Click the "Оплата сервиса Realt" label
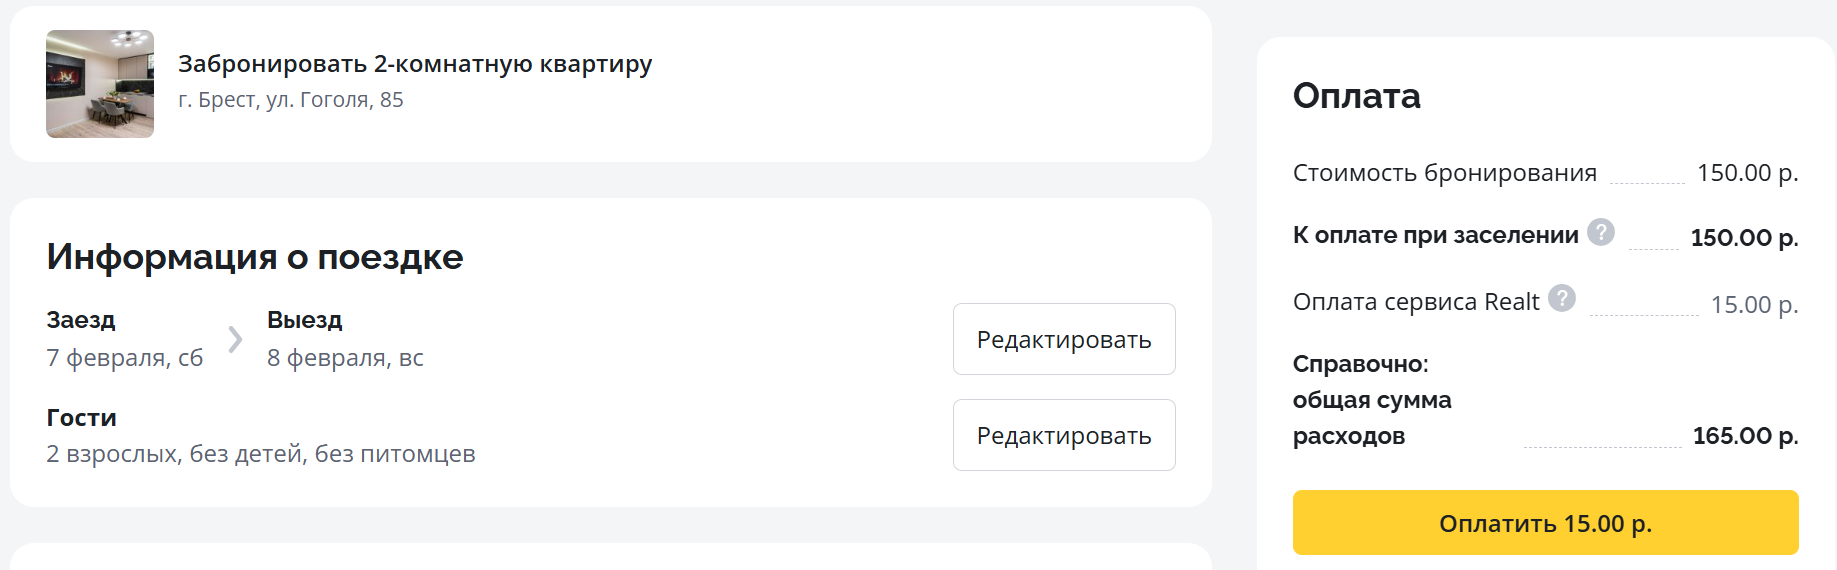The height and width of the screenshot is (570, 1837). coord(1416,302)
